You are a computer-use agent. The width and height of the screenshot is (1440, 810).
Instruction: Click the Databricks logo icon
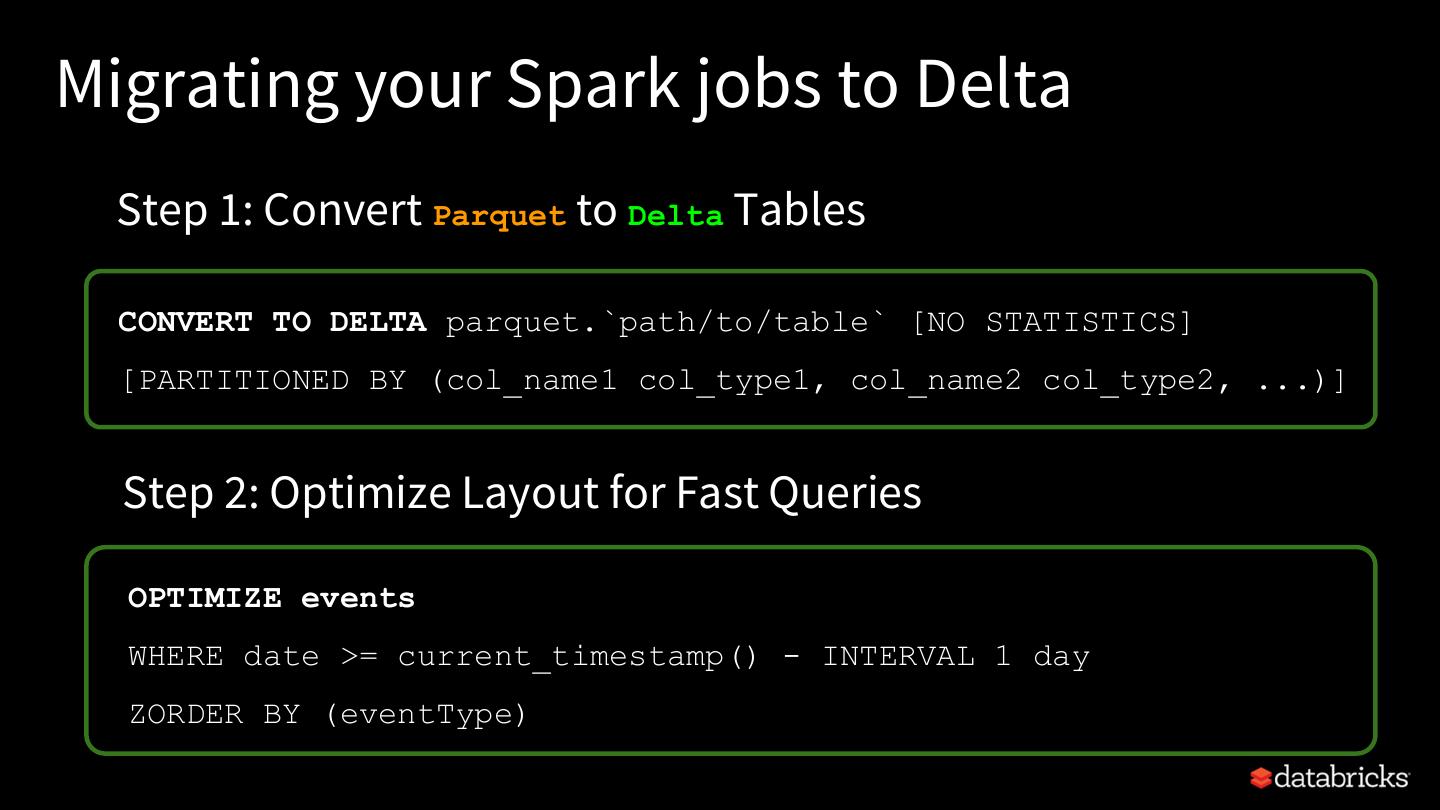pos(1261,777)
